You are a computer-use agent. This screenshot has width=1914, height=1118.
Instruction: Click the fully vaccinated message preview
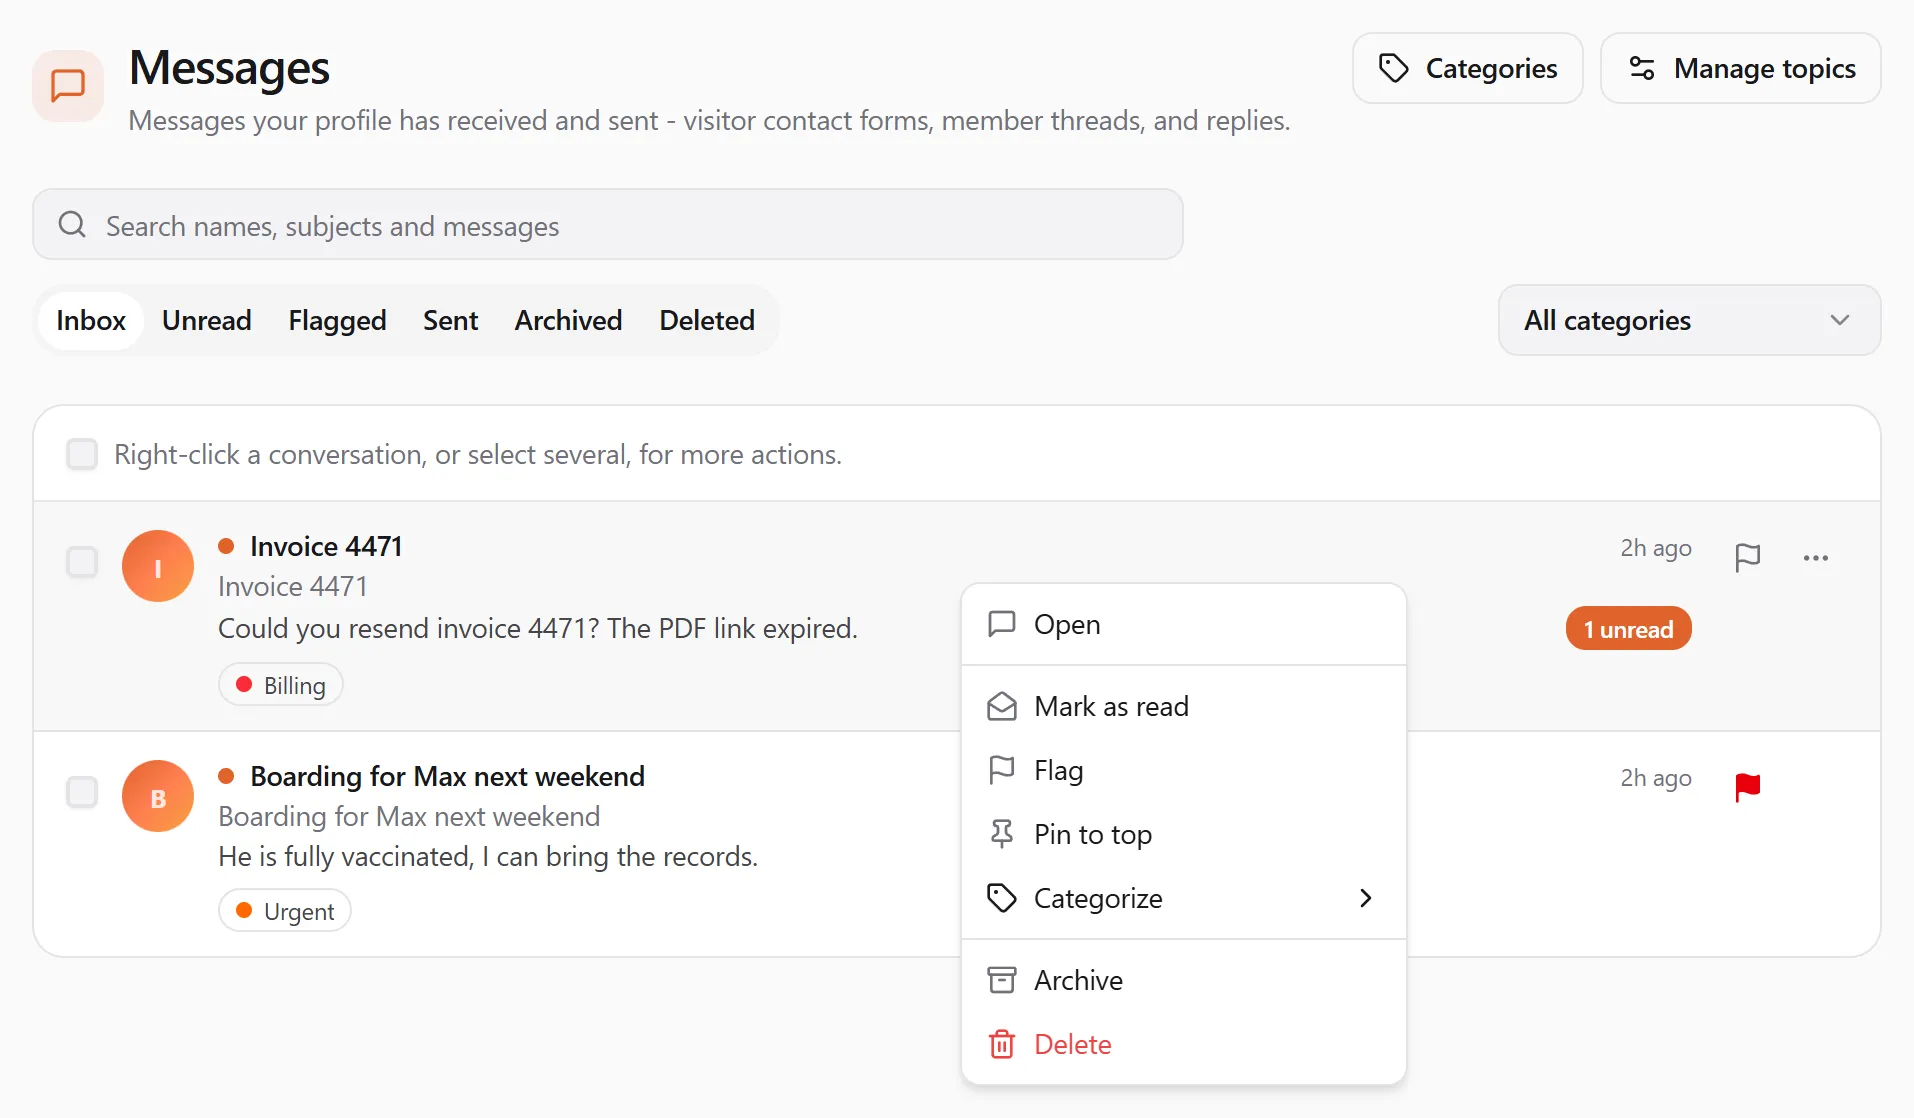[x=488, y=856]
